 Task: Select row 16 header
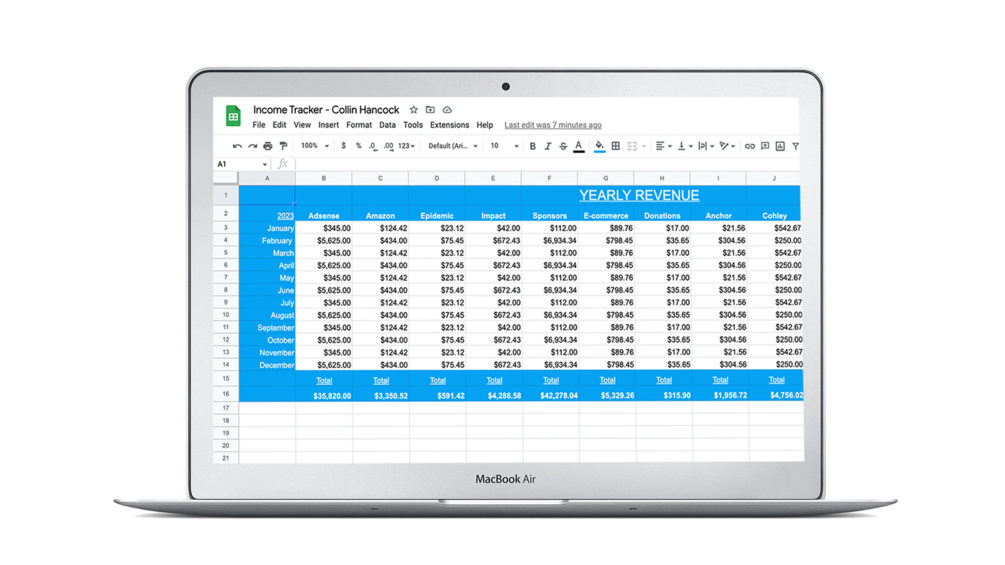pos(226,394)
